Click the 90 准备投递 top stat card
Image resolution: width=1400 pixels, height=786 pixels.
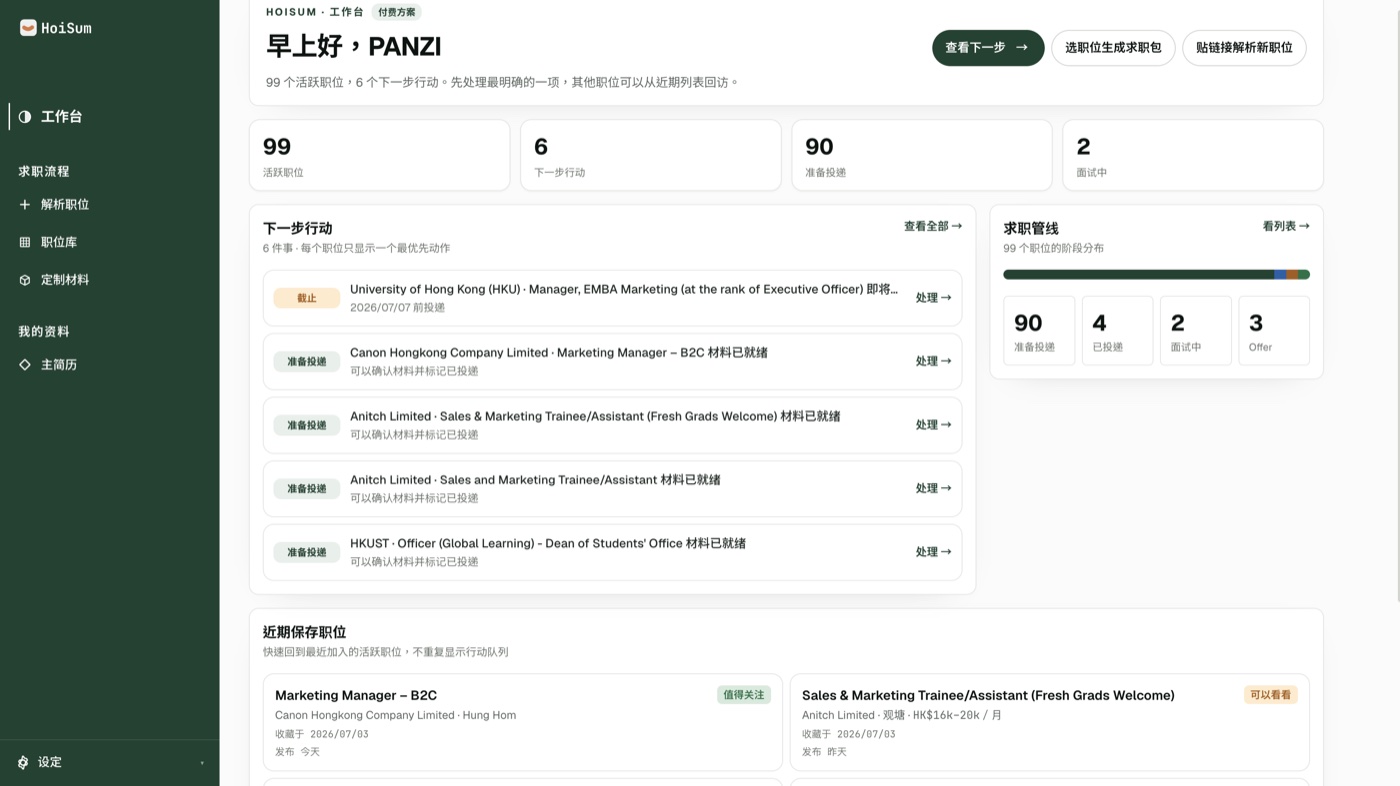(921, 155)
